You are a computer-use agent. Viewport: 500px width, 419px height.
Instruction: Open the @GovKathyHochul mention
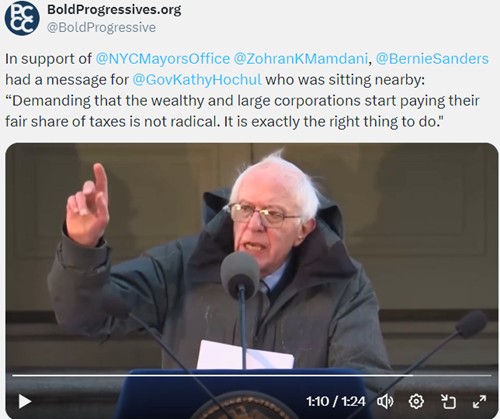[x=197, y=80]
